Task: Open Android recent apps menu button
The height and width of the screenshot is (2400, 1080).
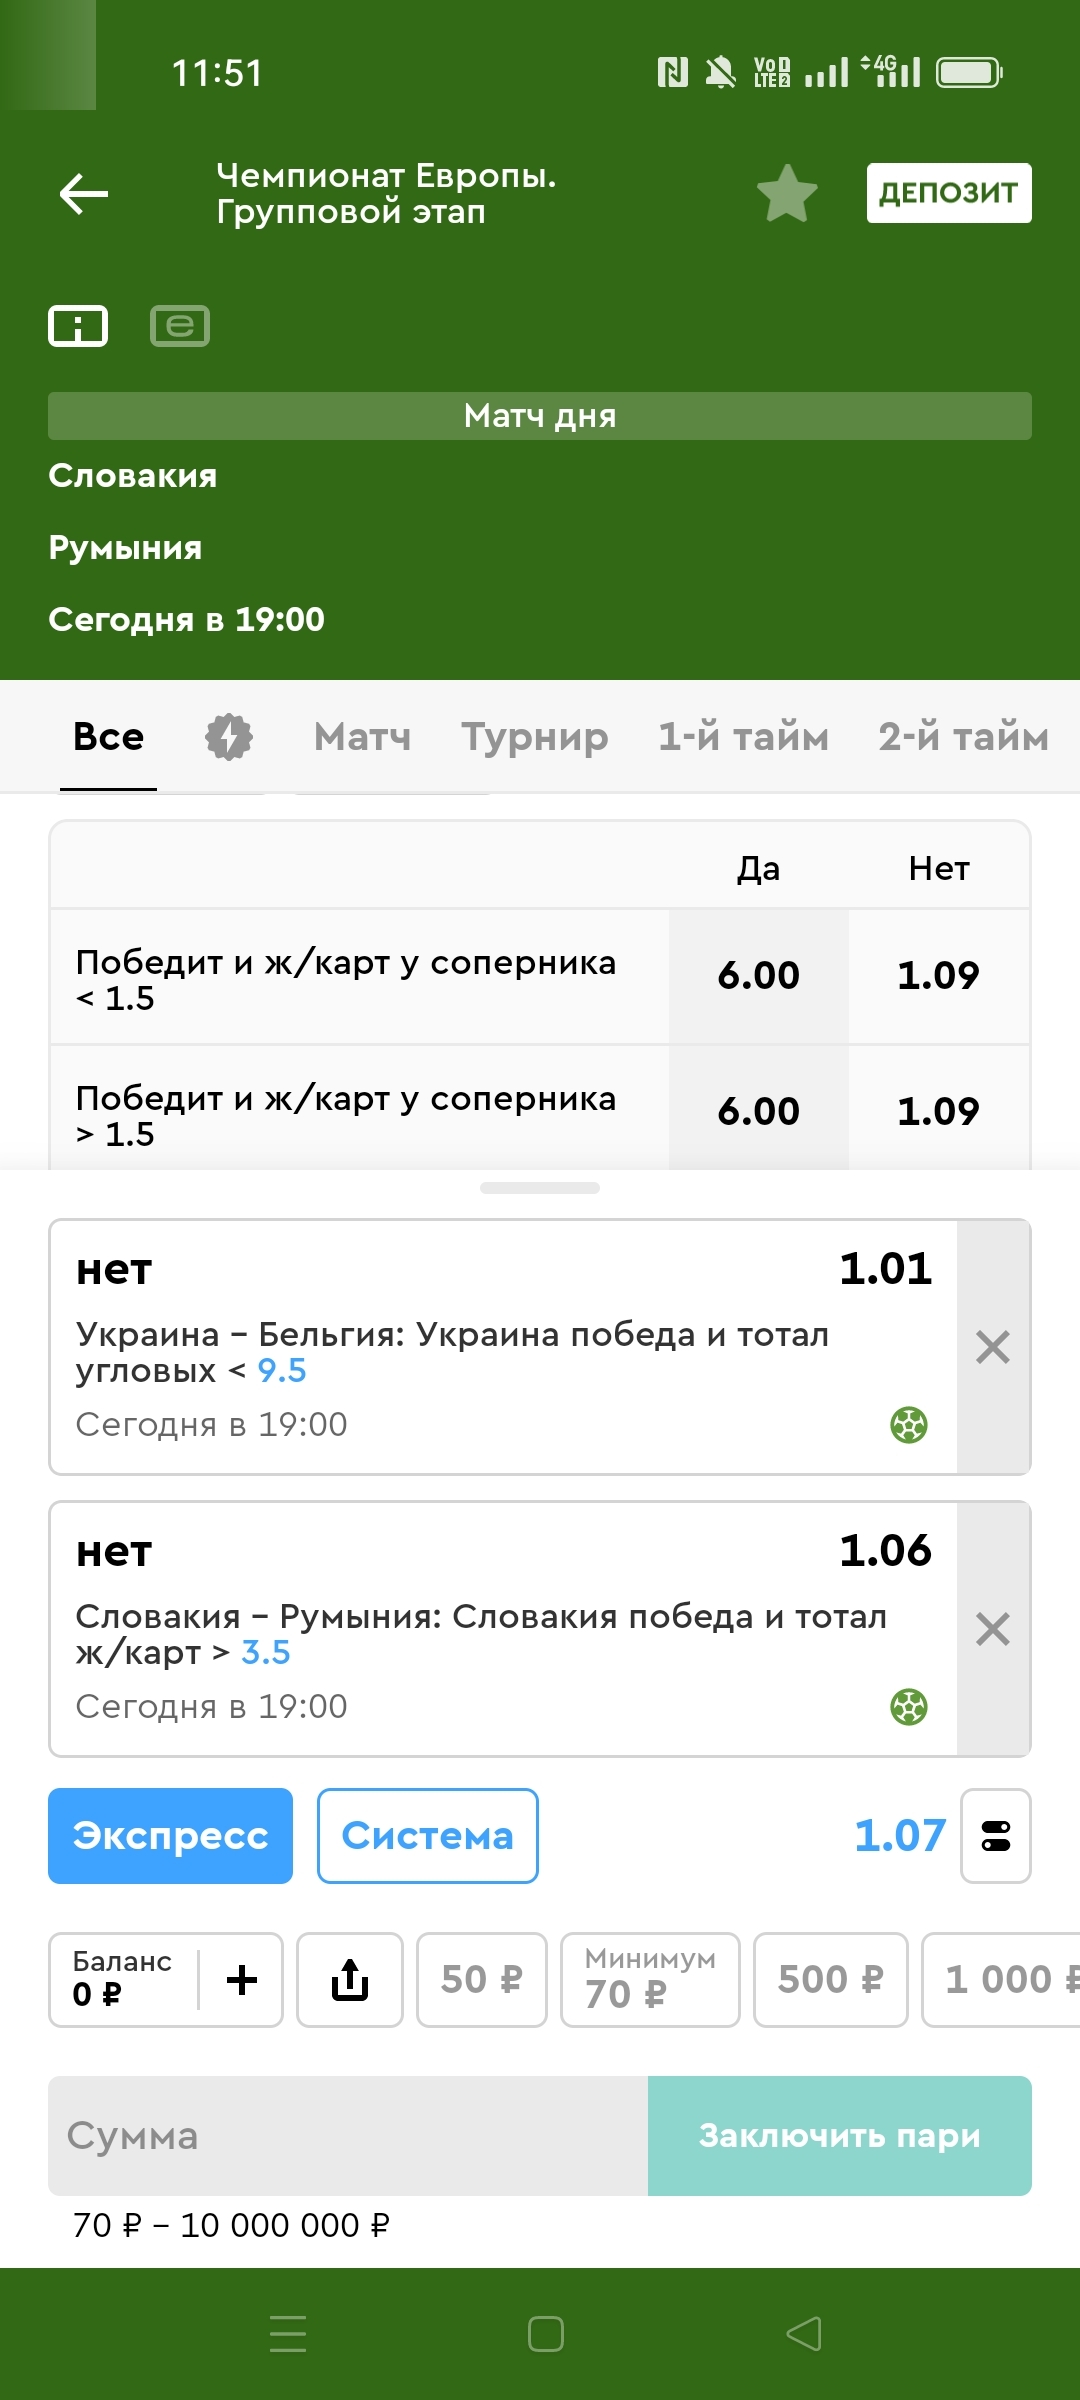Action: click(x=288, y=2334)
